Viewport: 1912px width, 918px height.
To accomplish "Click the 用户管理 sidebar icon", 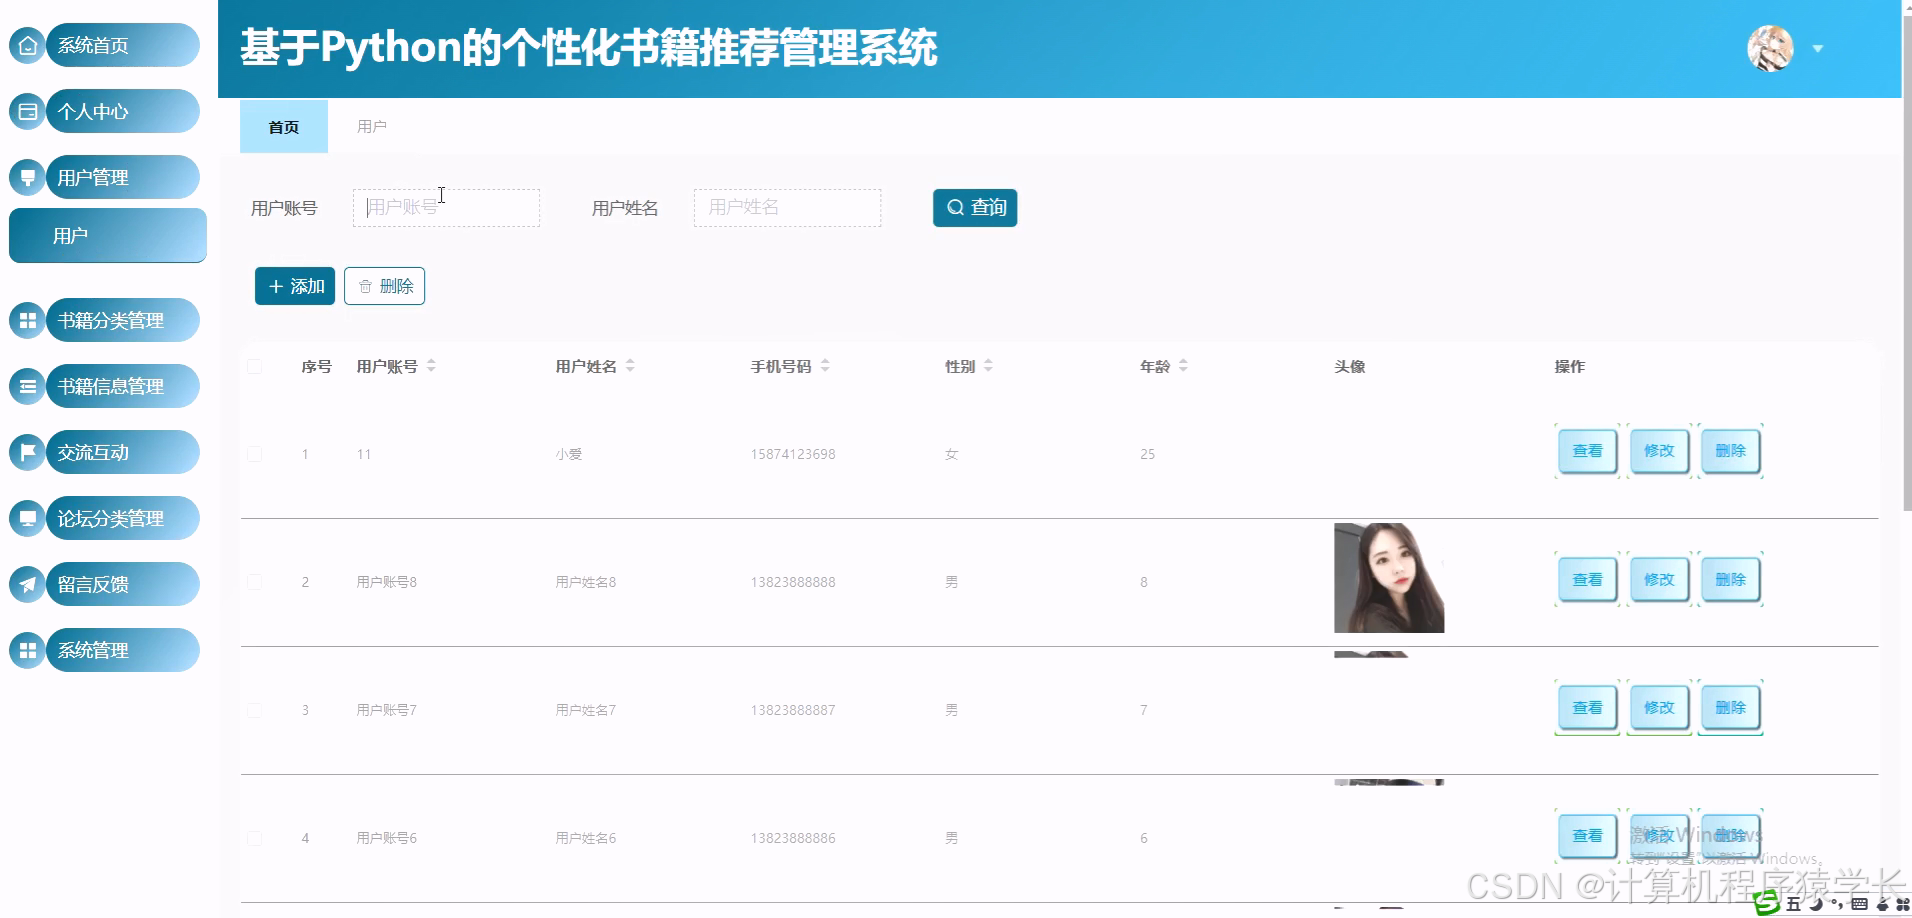I will click(x=27, y=177).
